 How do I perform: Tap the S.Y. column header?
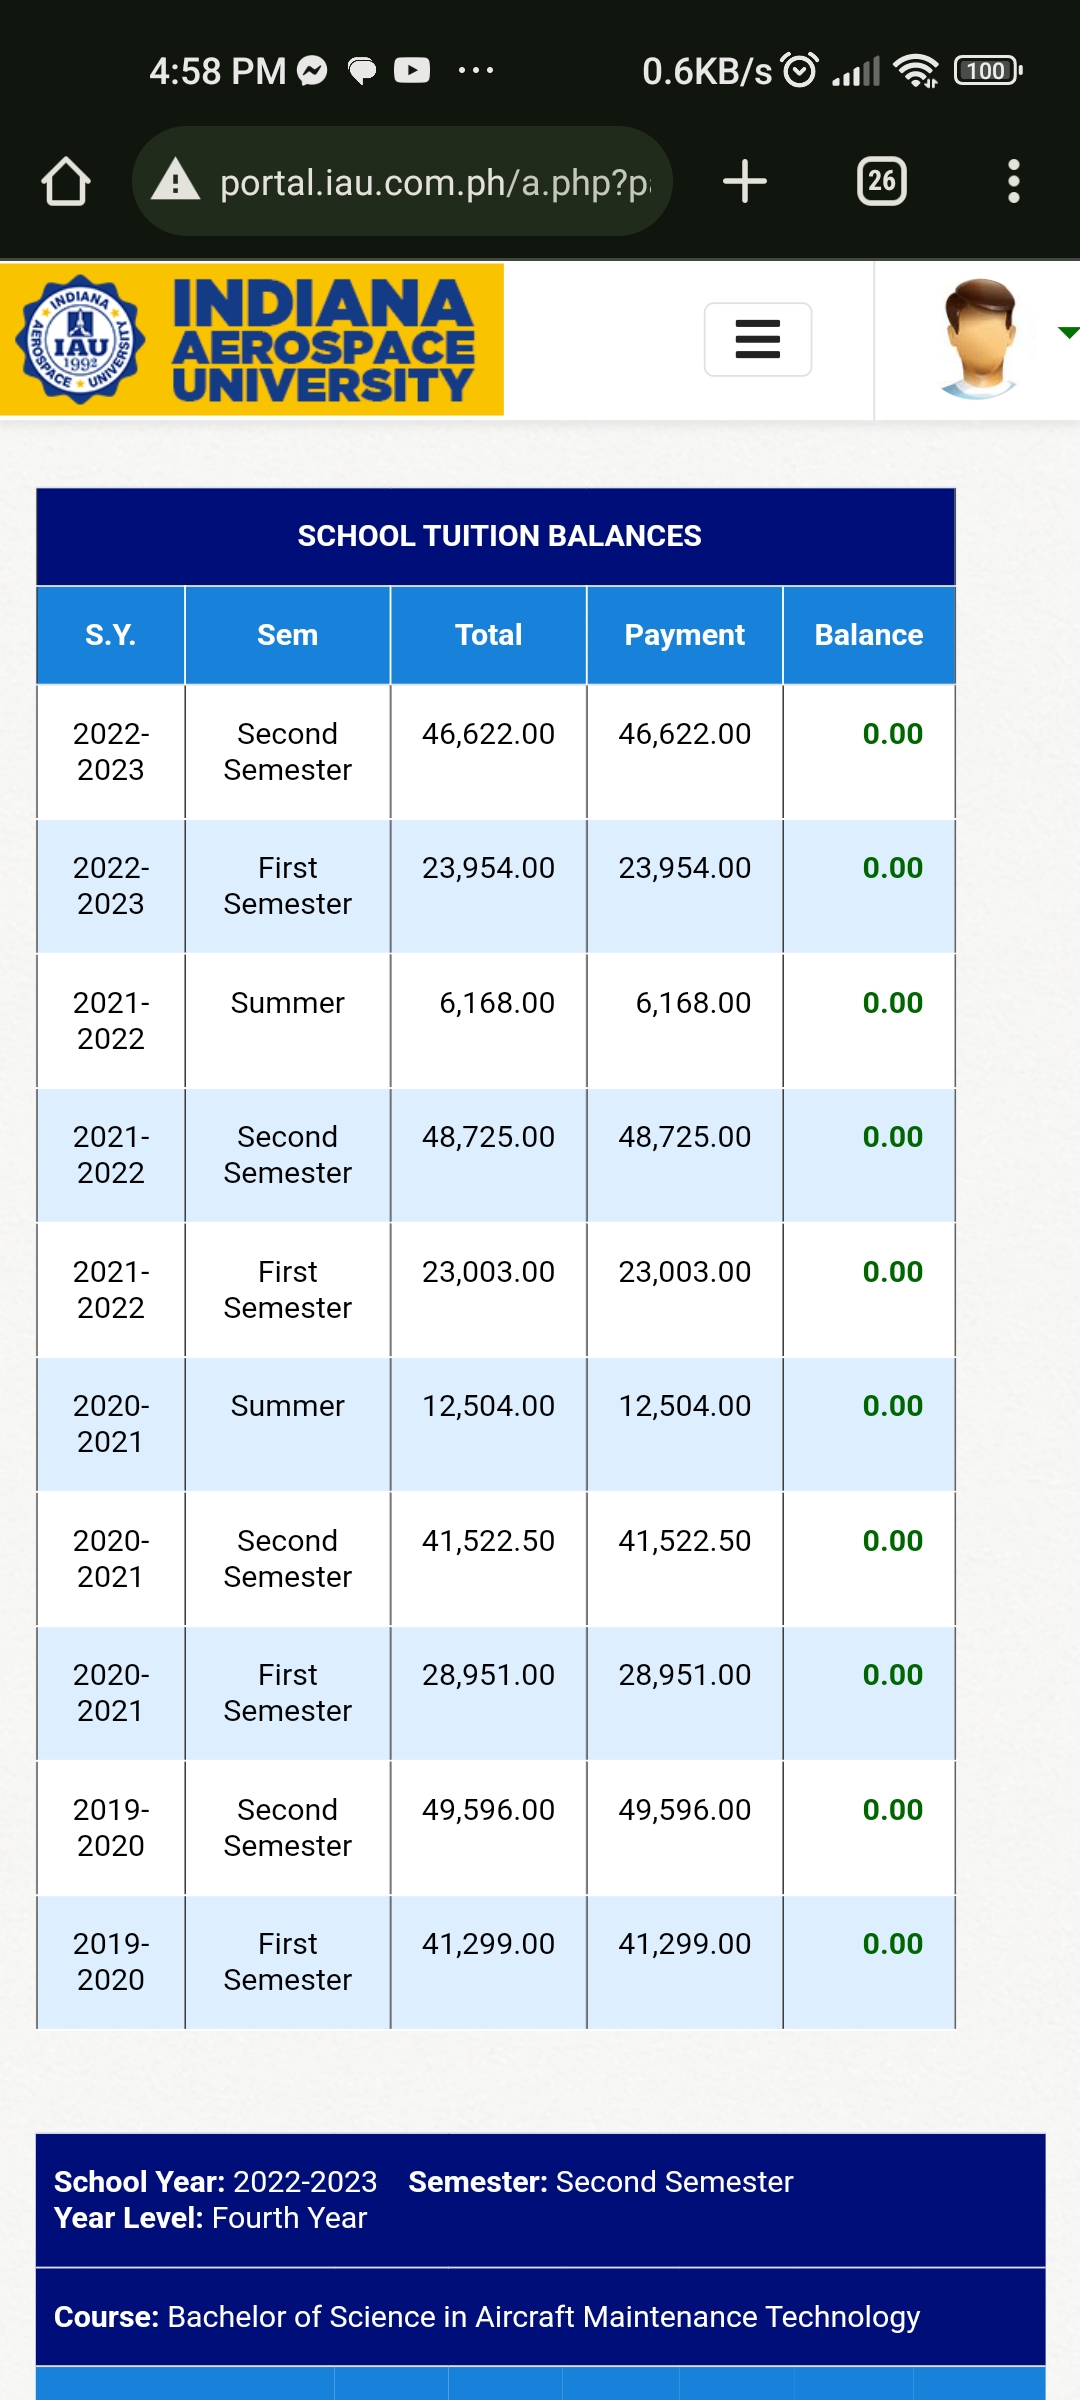(x=110, y=635)
